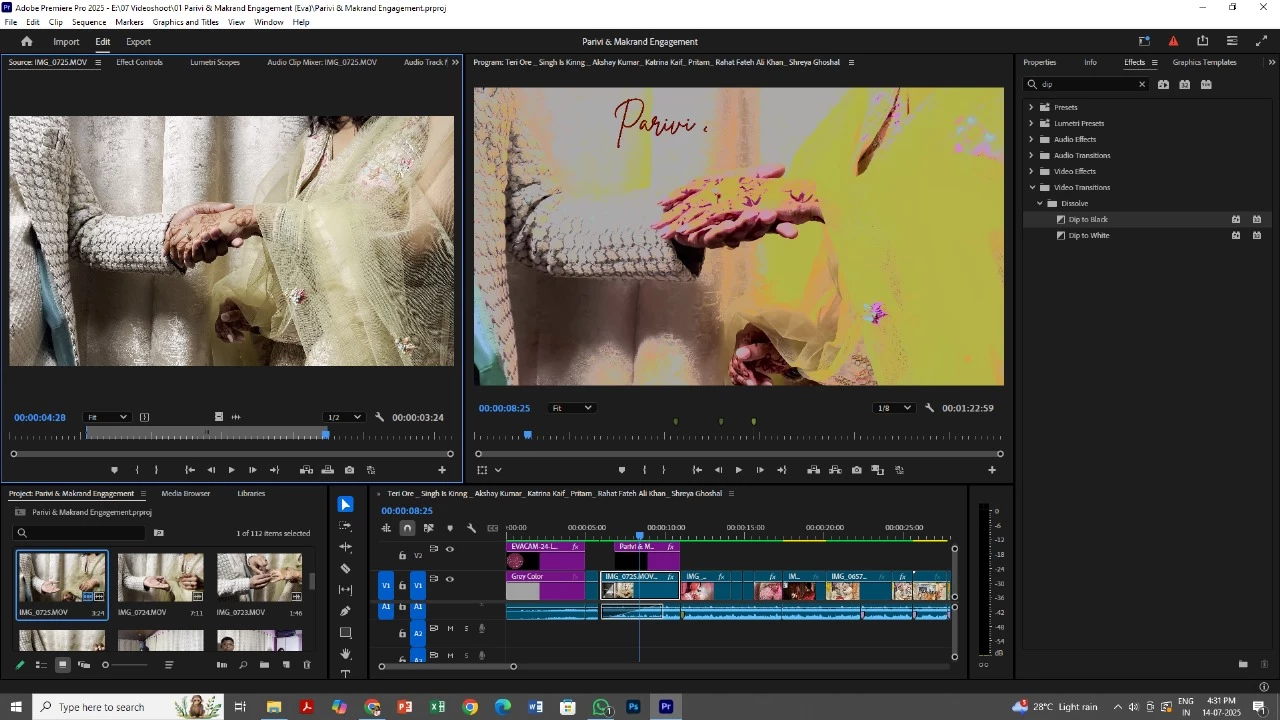Open the Sequence menu
This screenshot has width=1280, height=720.
point(89,22)
